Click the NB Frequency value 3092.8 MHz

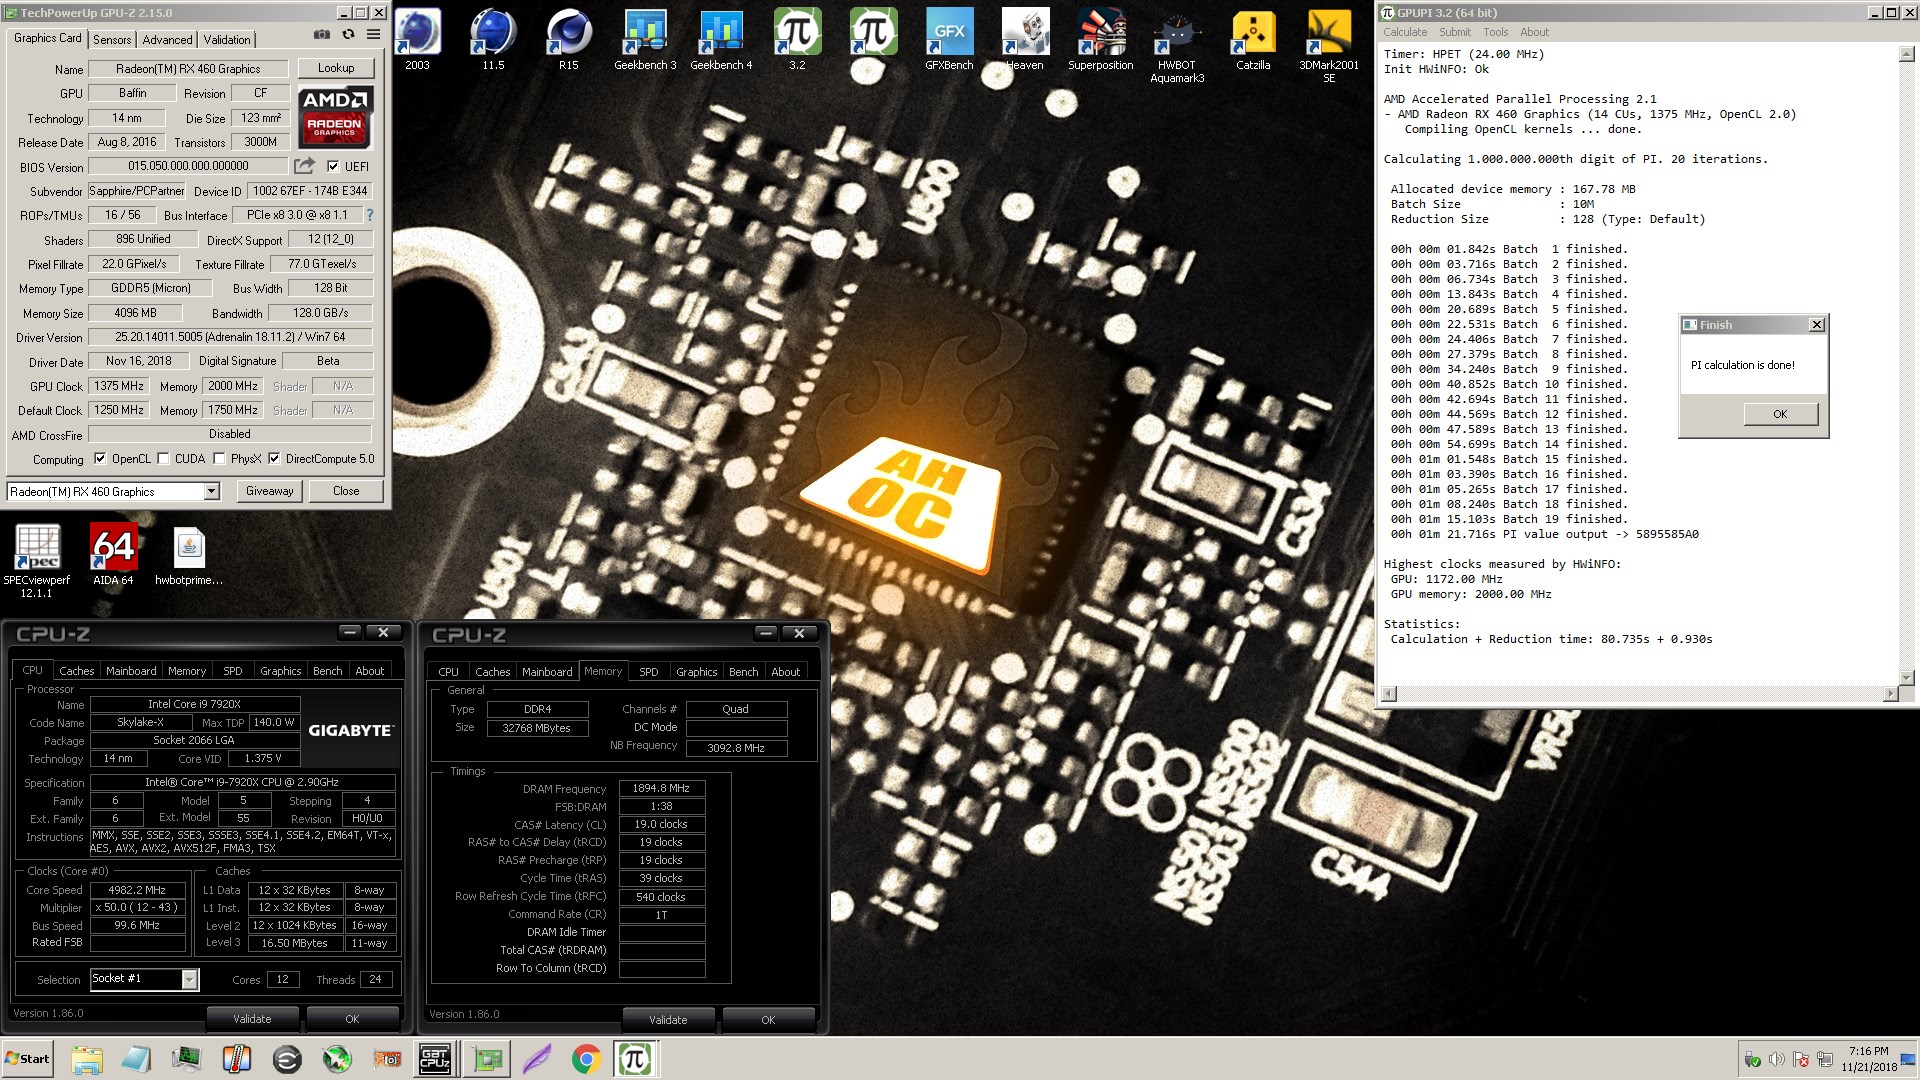click(x=736, y=748)
